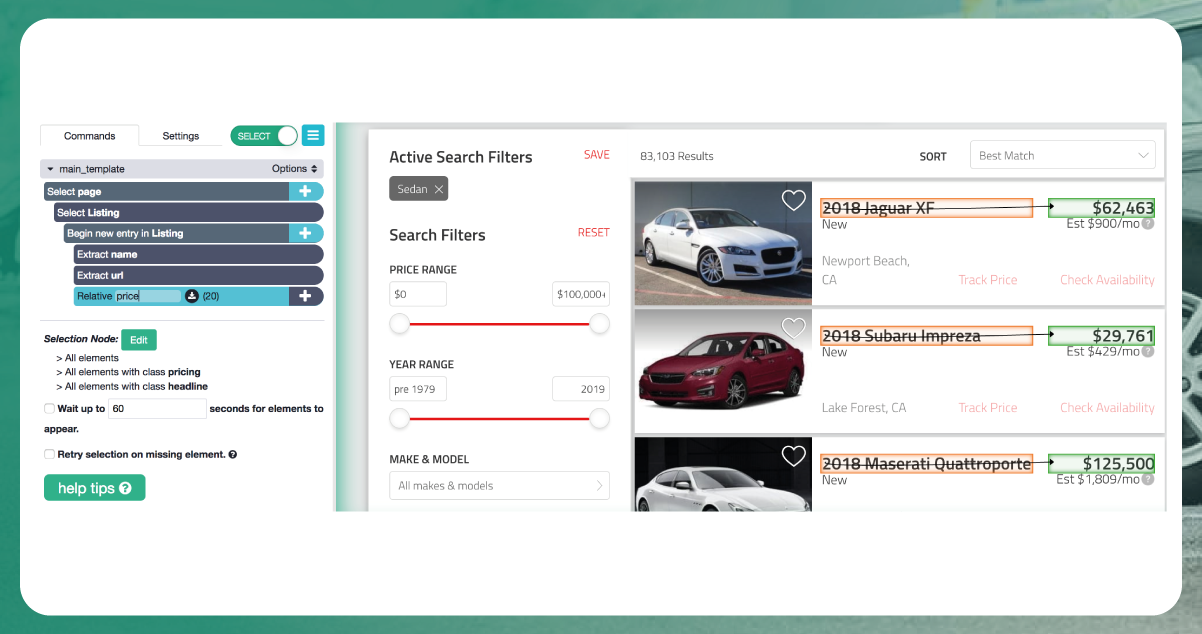Click the minimum price field $0
This screenshot has height=634, width=1202.
[418, 294]
